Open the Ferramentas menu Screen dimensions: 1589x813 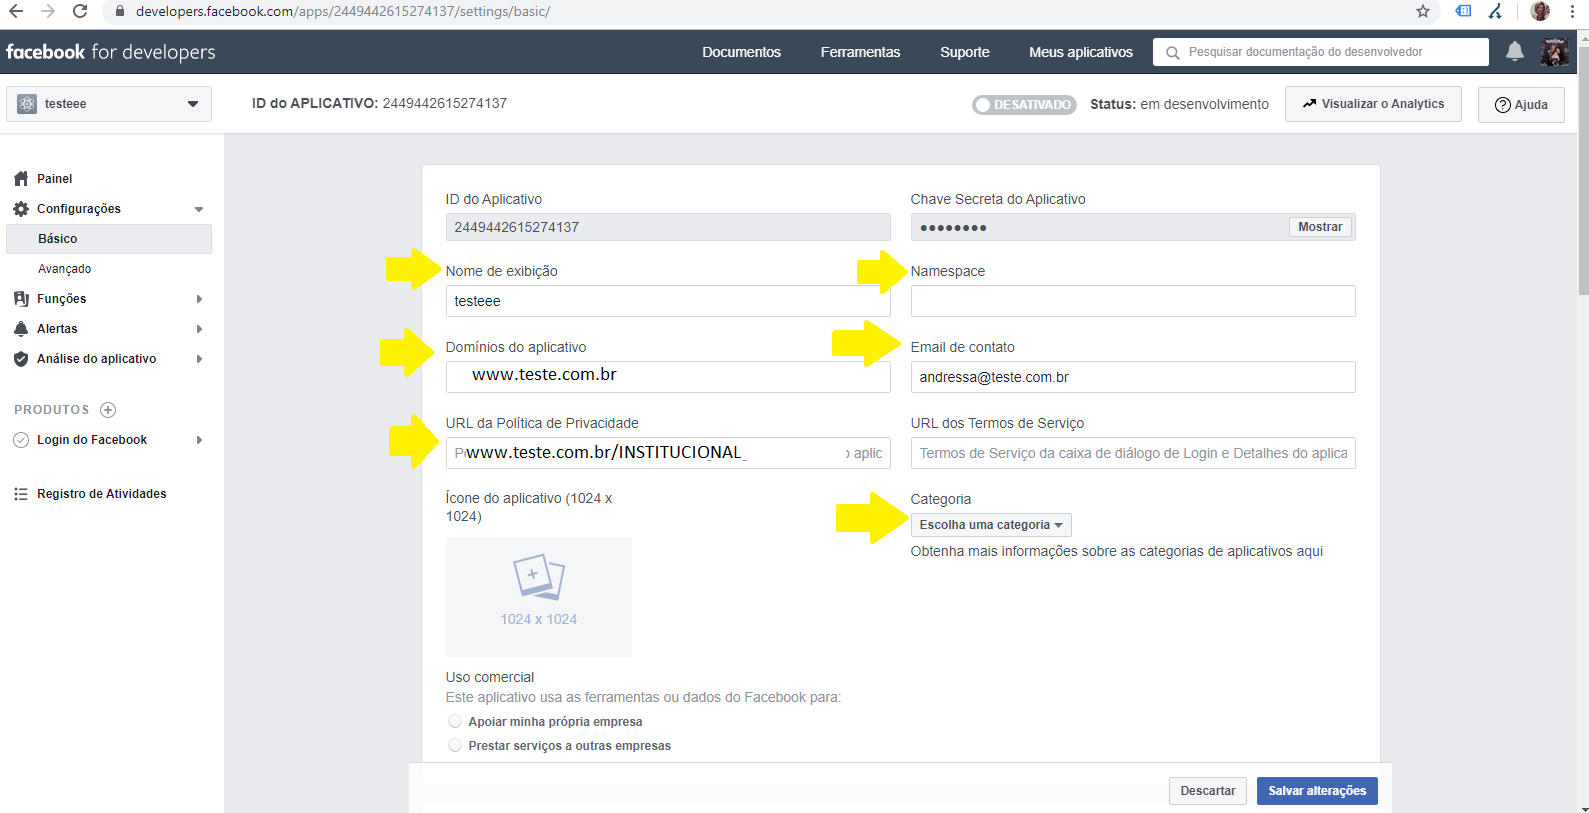coord(860,52)
